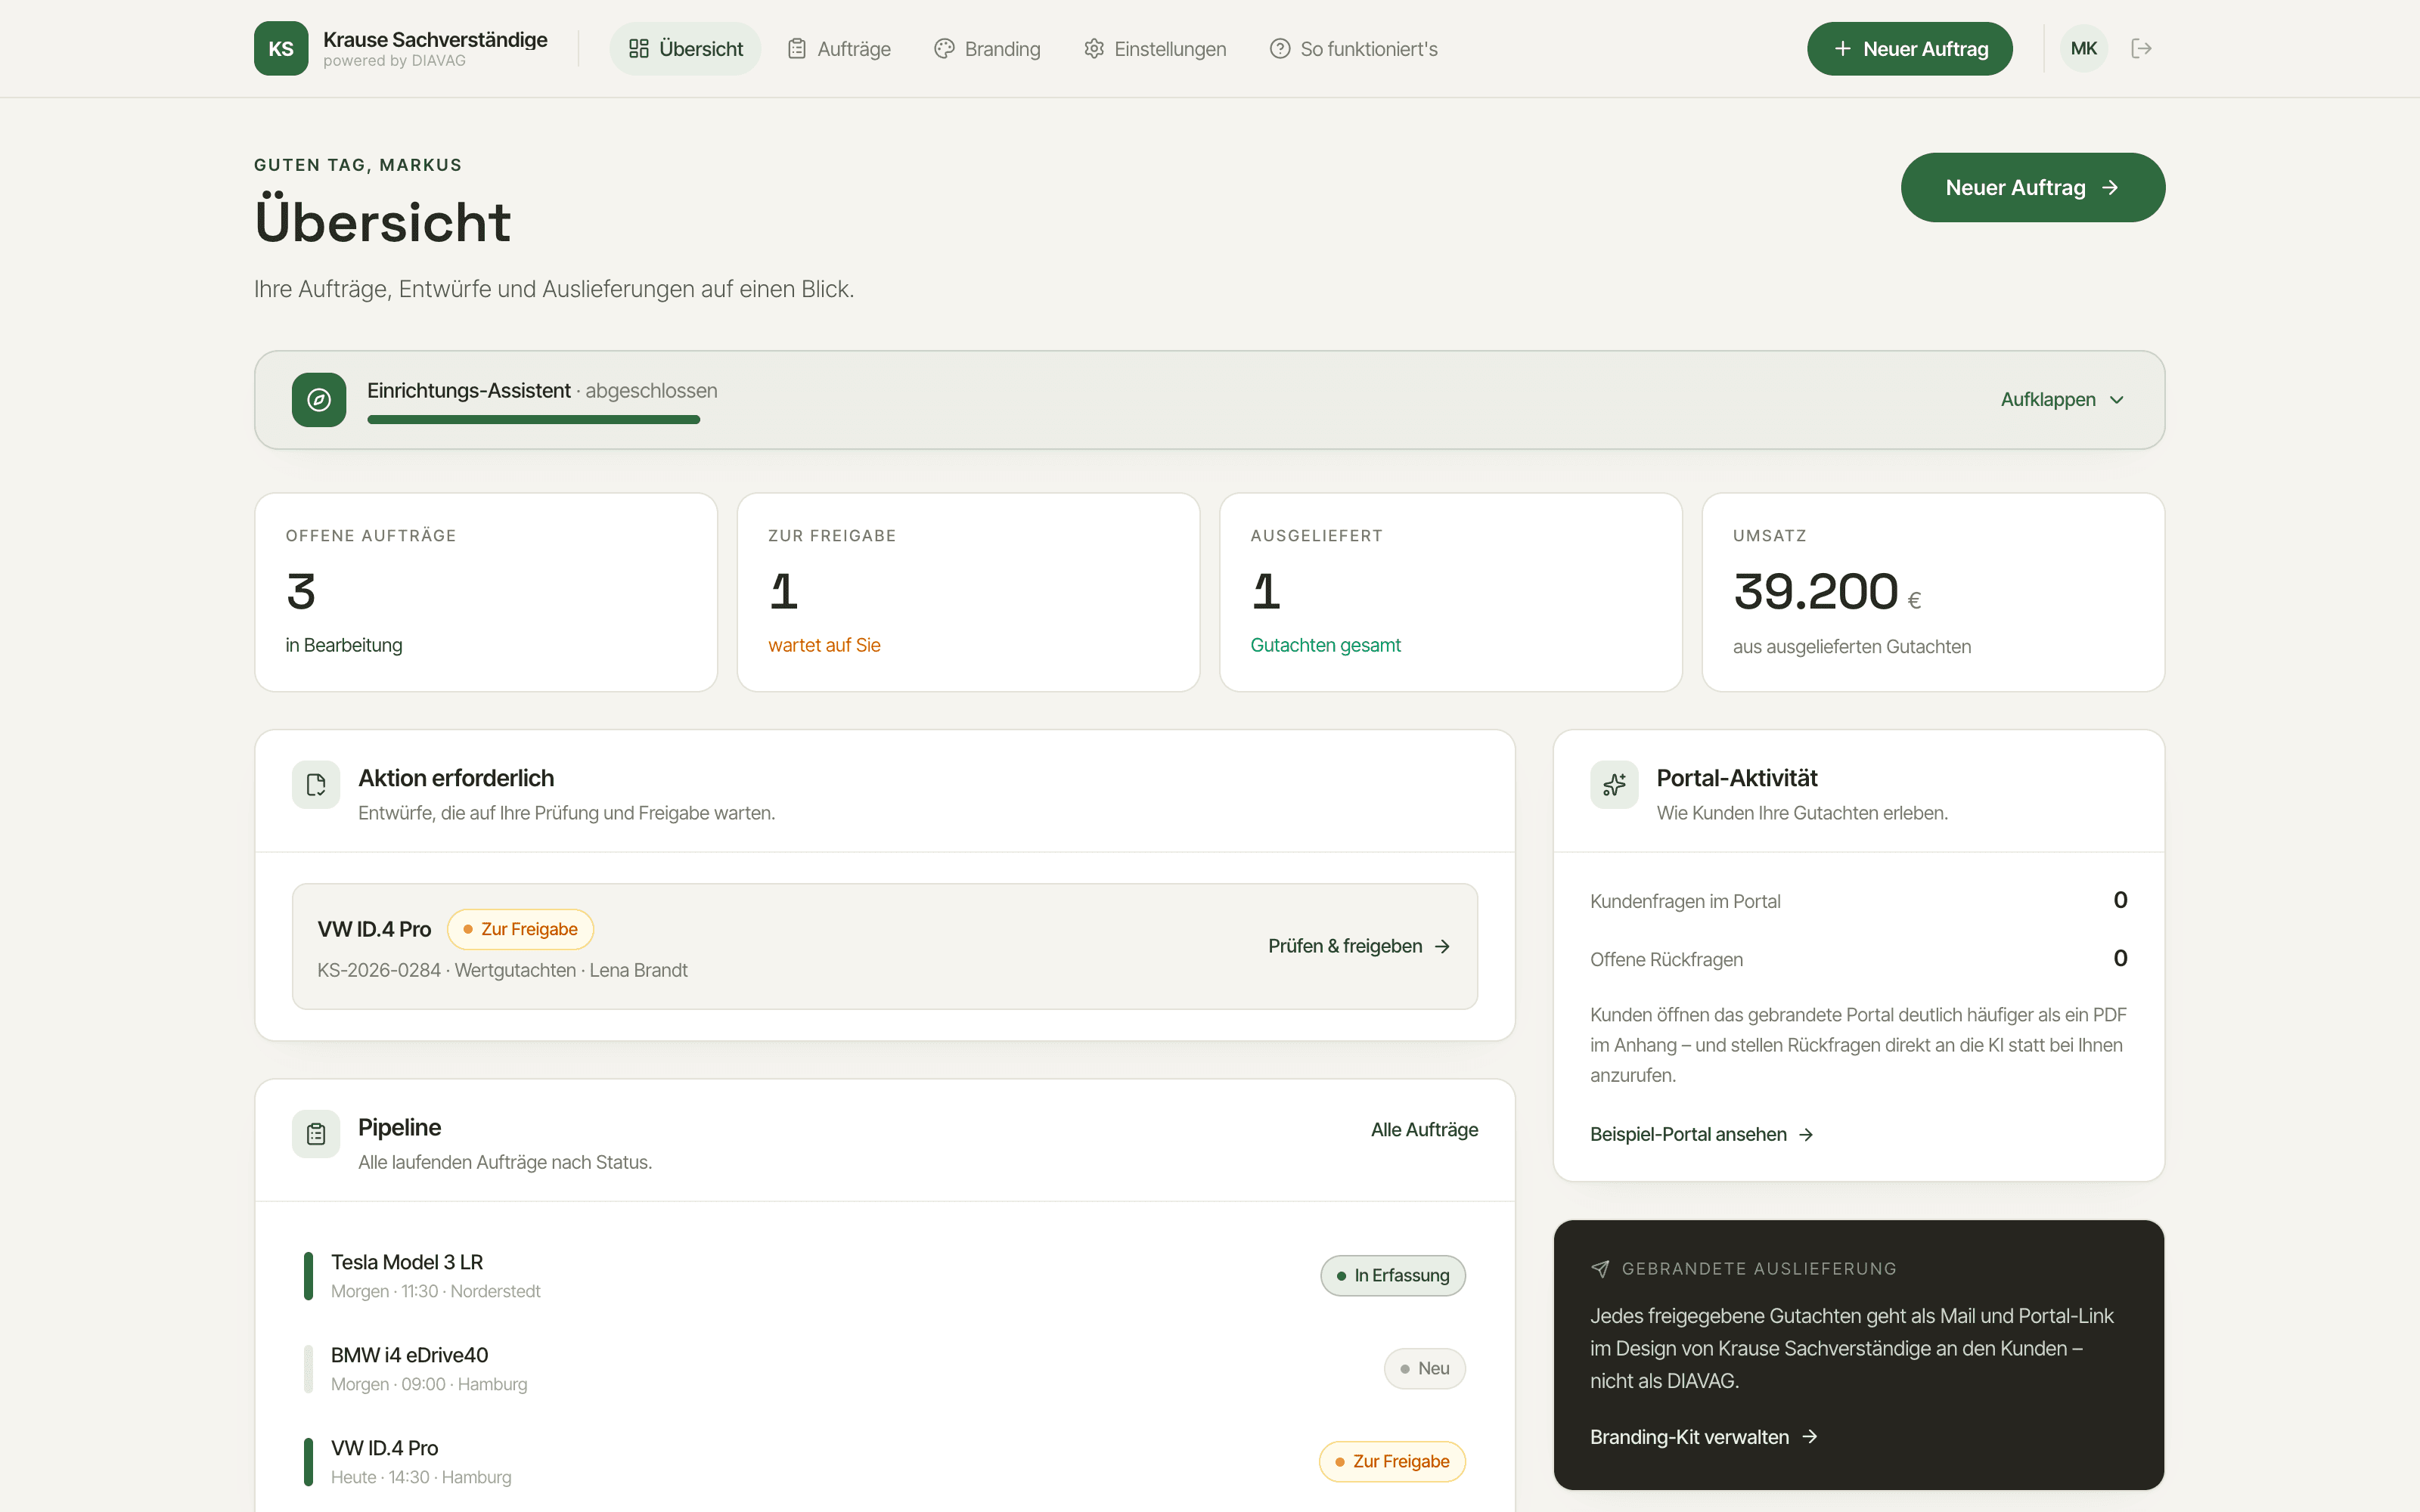This screenshot has height=1512, width=2420.
Task: Switch to the Aufträge tab
Action: pos(838,49)
